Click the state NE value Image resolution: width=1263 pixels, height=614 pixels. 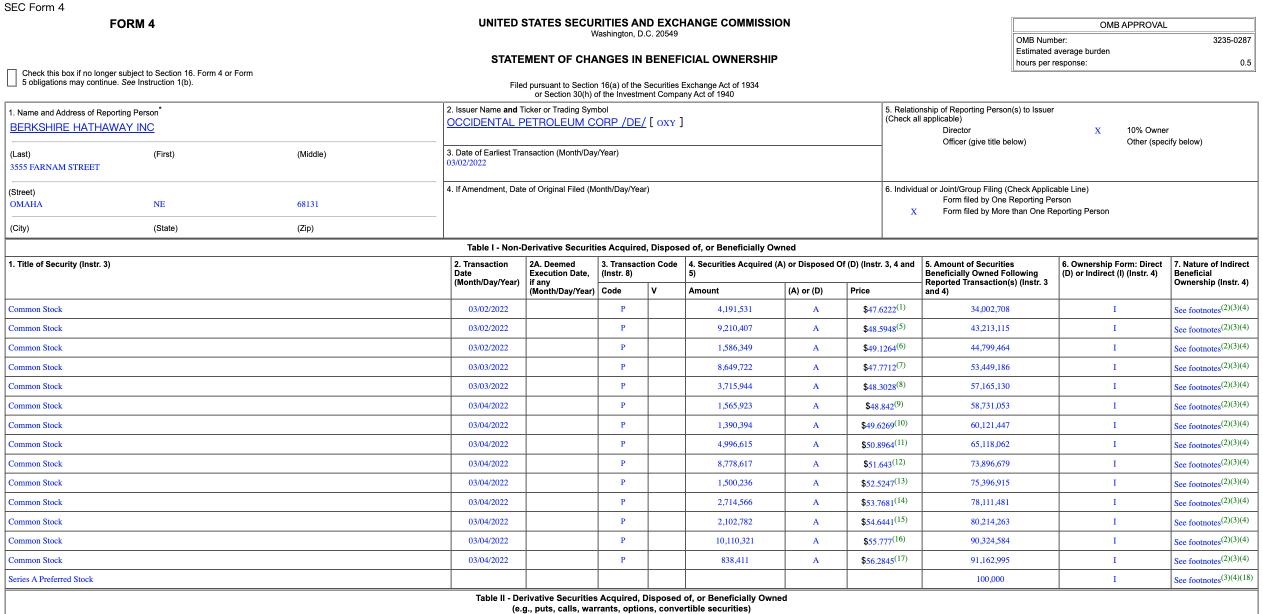click(x=159, y=204)
